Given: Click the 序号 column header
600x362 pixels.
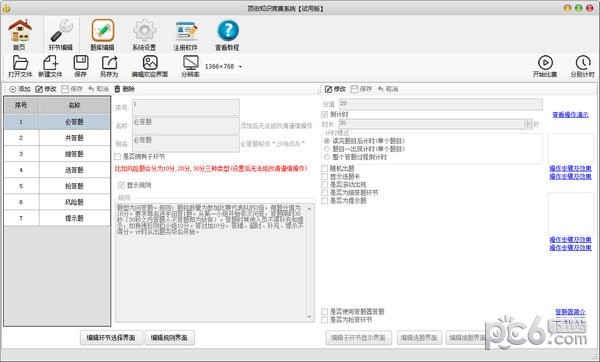Looking at the screenshot, I should pos(21,105).
